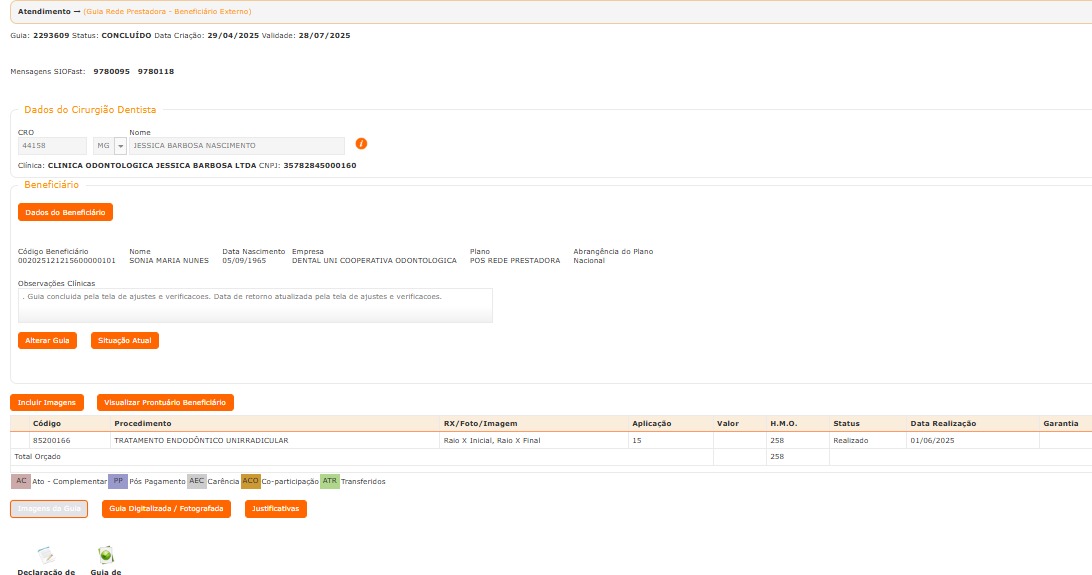Click SIOFast message 9780118
Screen dimensions: 1092x575
(156, 72)
